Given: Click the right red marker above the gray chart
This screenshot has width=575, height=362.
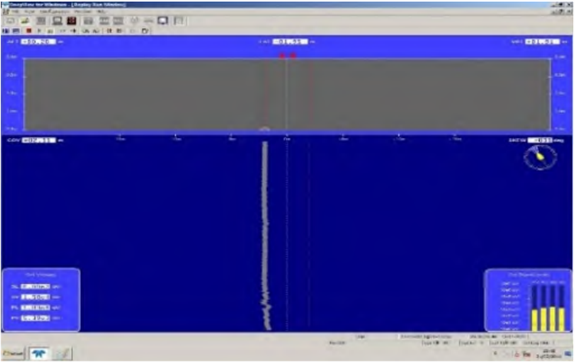Looking at the screenshot, I should (x=293, y=56).
